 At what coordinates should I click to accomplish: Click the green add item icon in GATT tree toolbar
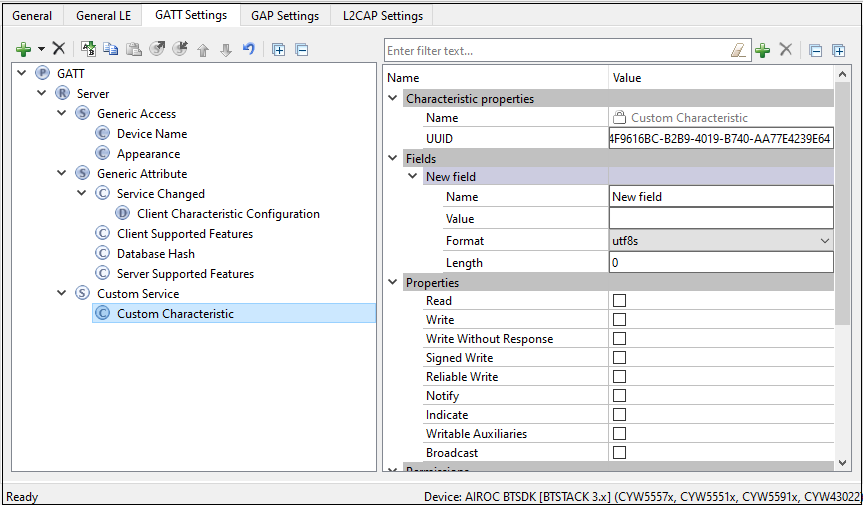(x=23, y=49)
